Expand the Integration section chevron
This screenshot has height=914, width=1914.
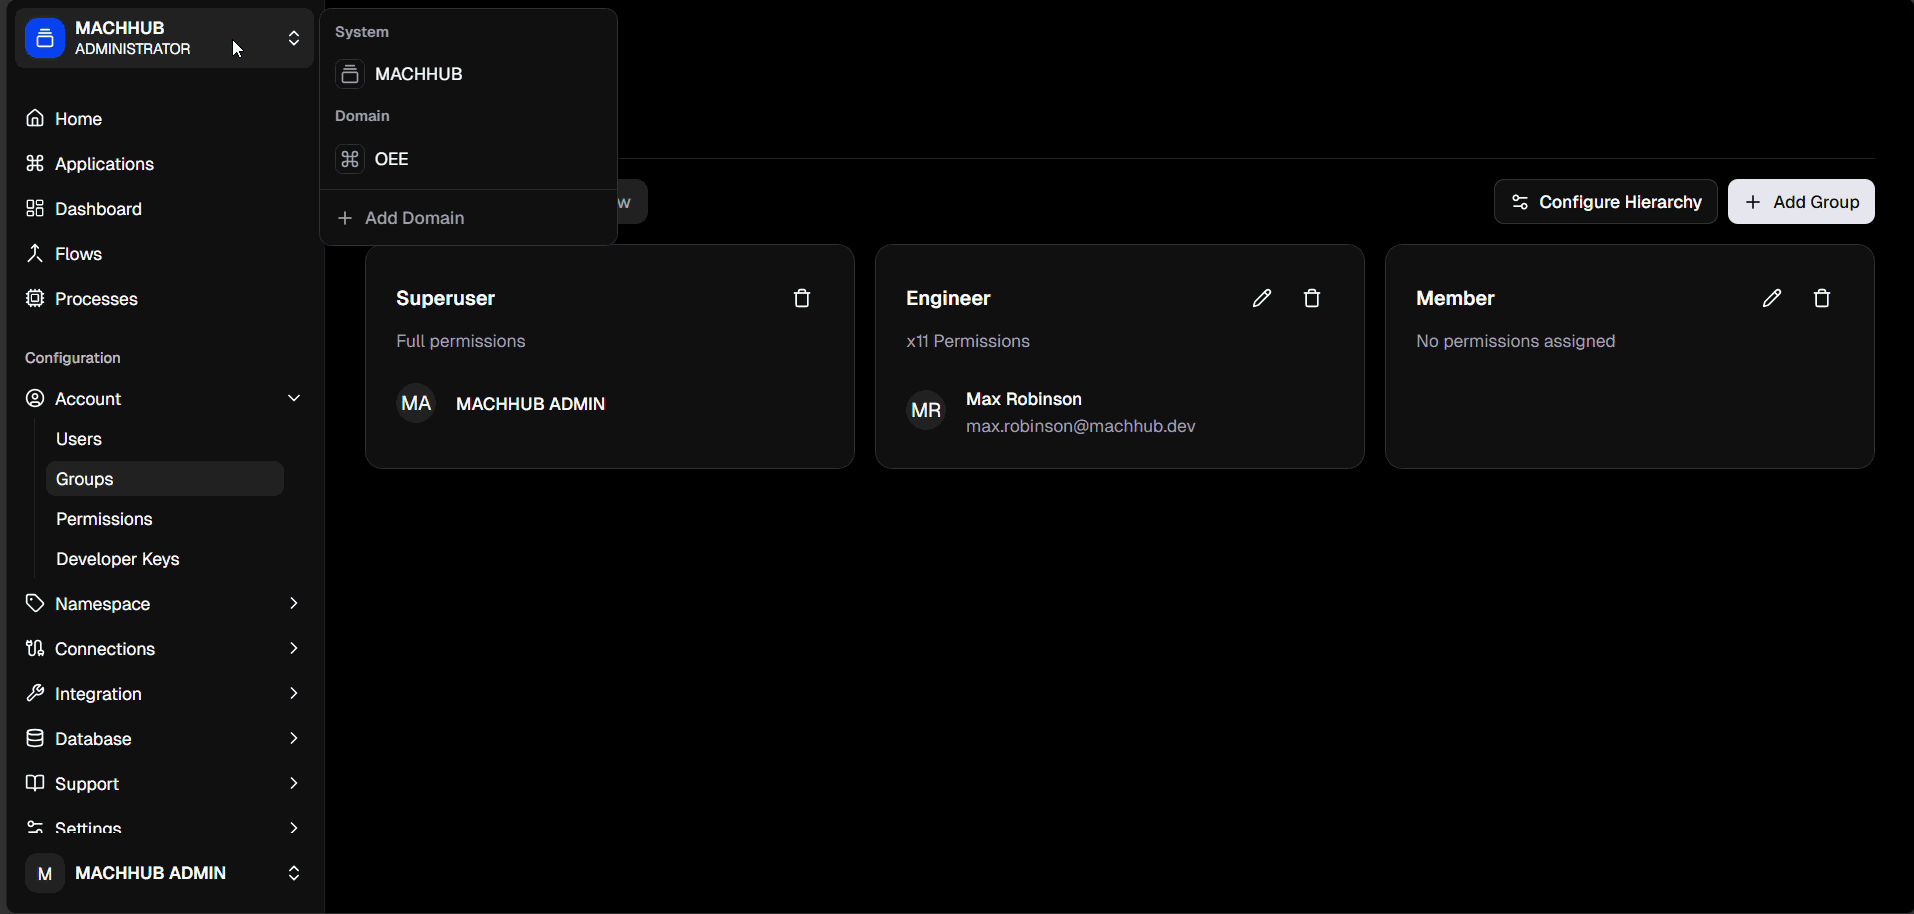294,693
